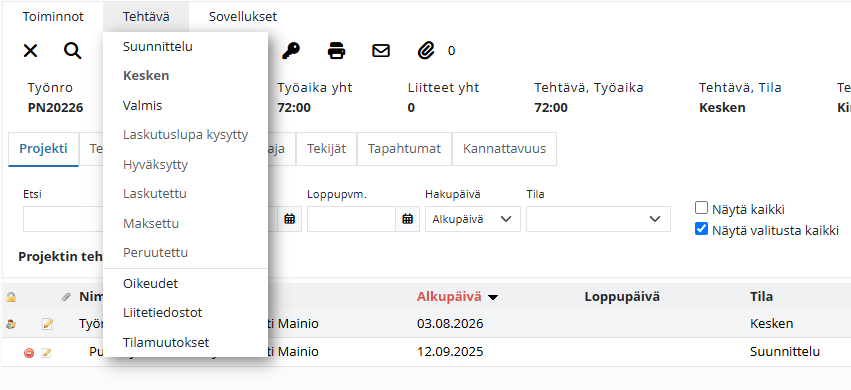The width and height of the screenshot is (851, 390).
Task: Sort by Alkupäivä column header
Action: tap(449, 297)
